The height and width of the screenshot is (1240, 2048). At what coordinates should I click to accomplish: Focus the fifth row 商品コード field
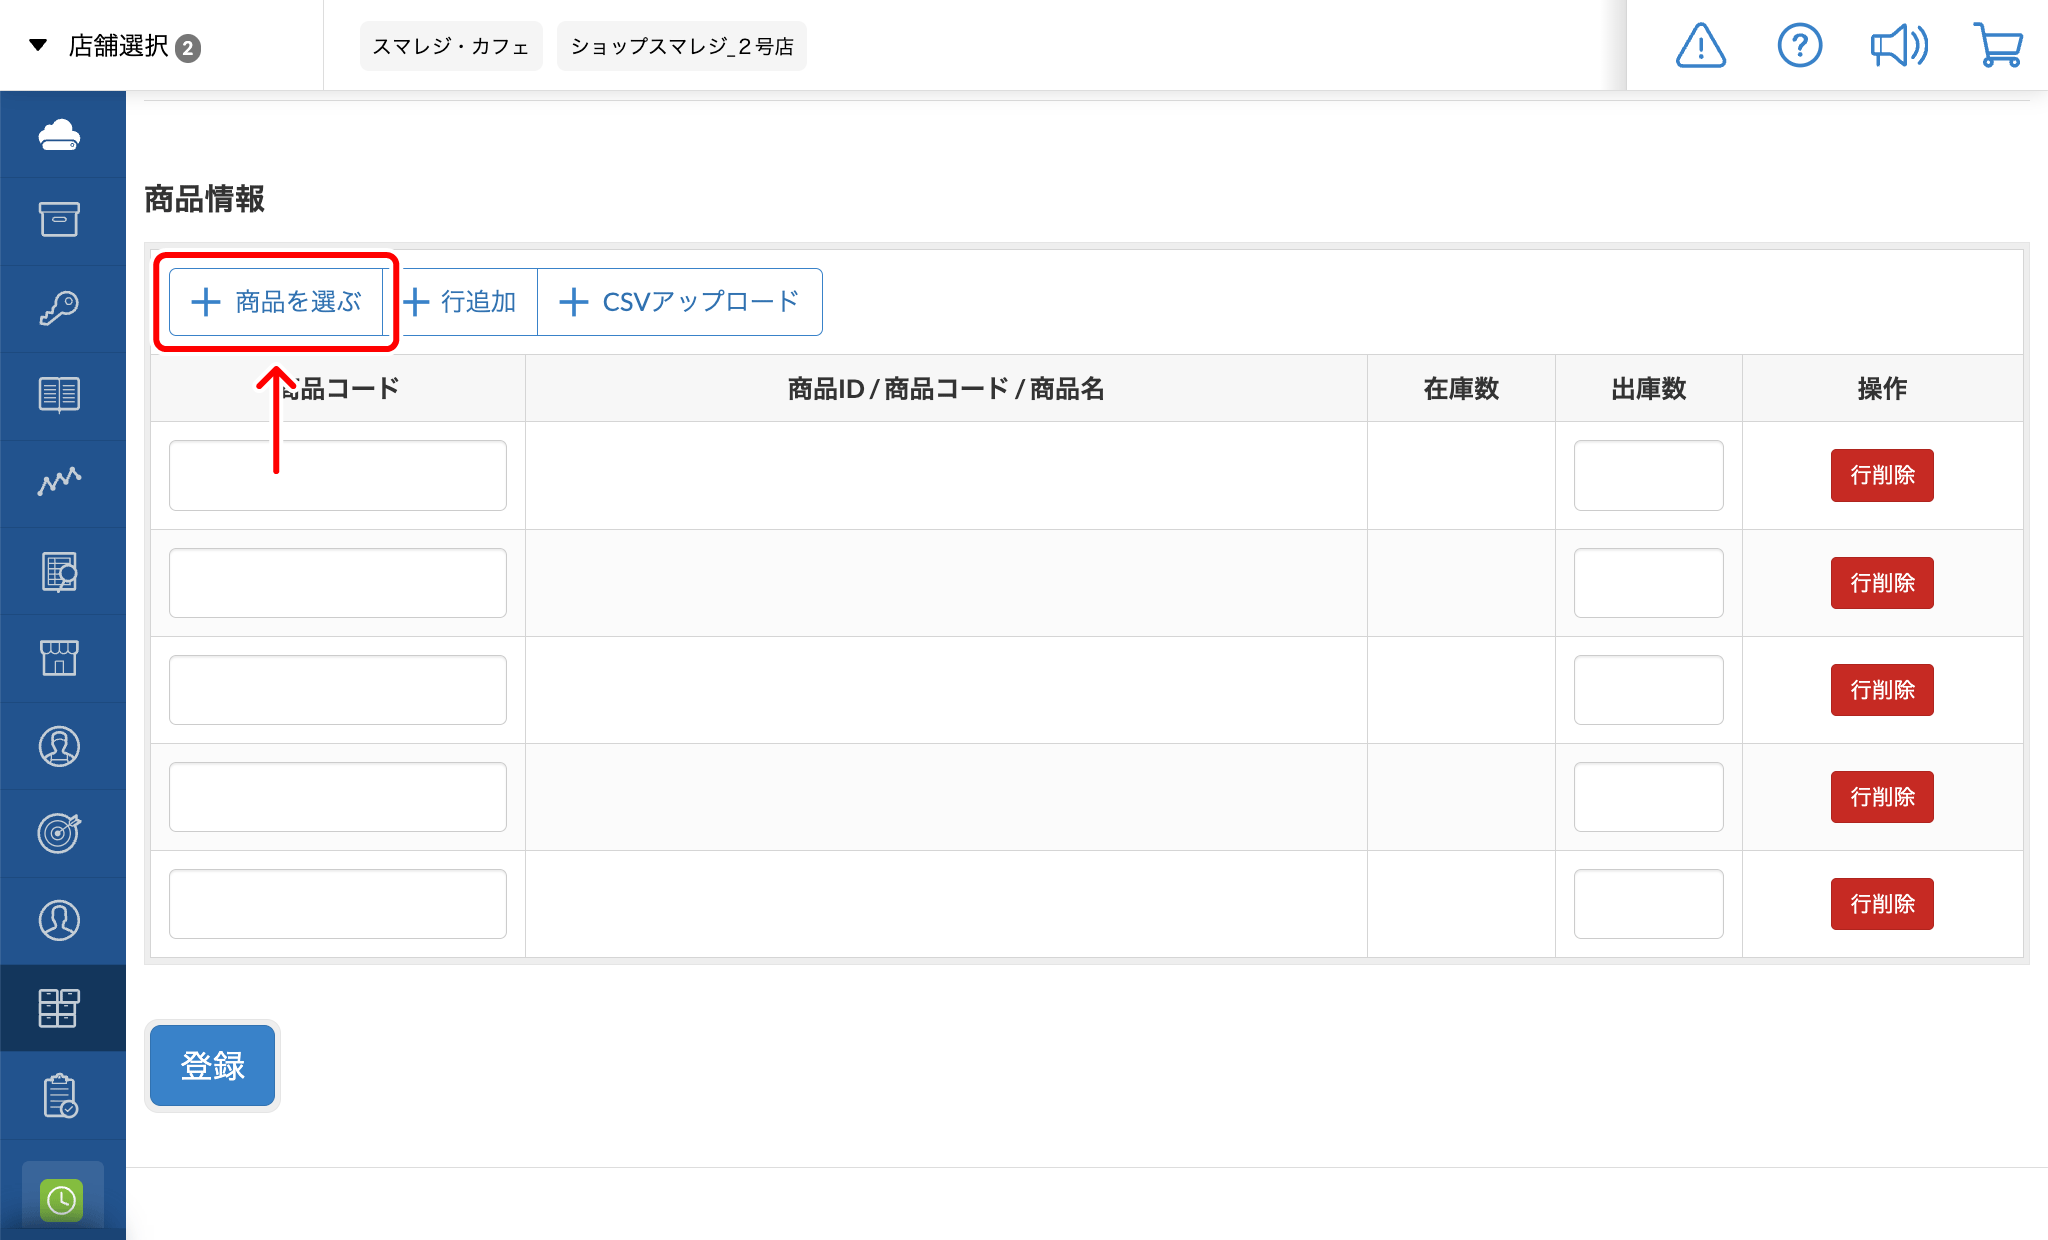click(338, 904)
